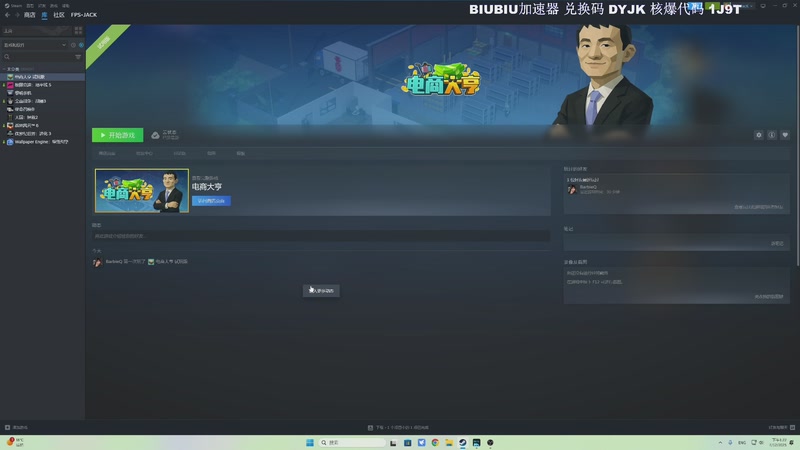Click the Steam taskbar icon
Viewport: 800px width, 450px height.
click(x=463, y=442)
